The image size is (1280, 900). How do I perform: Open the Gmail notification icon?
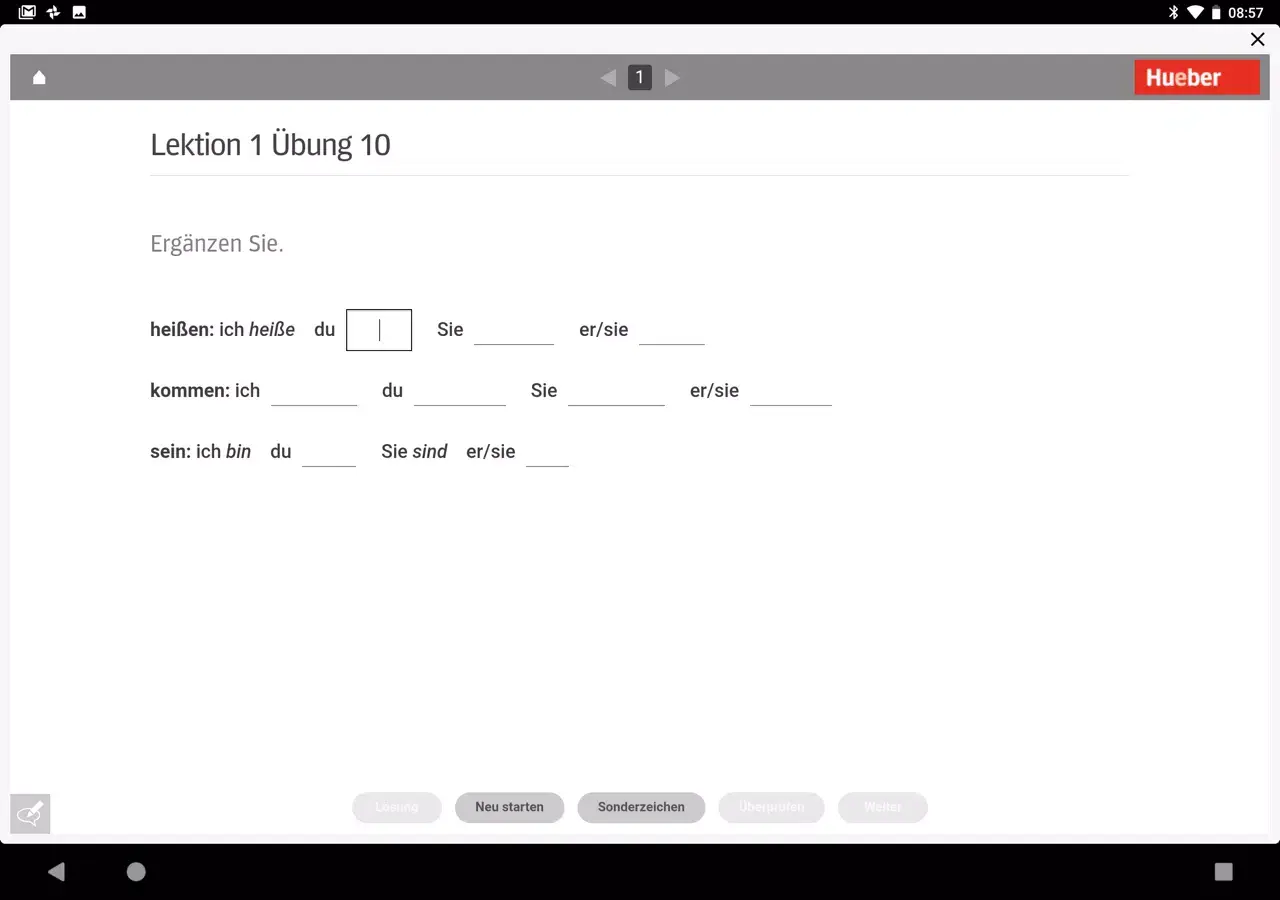[x=27, y=12]
